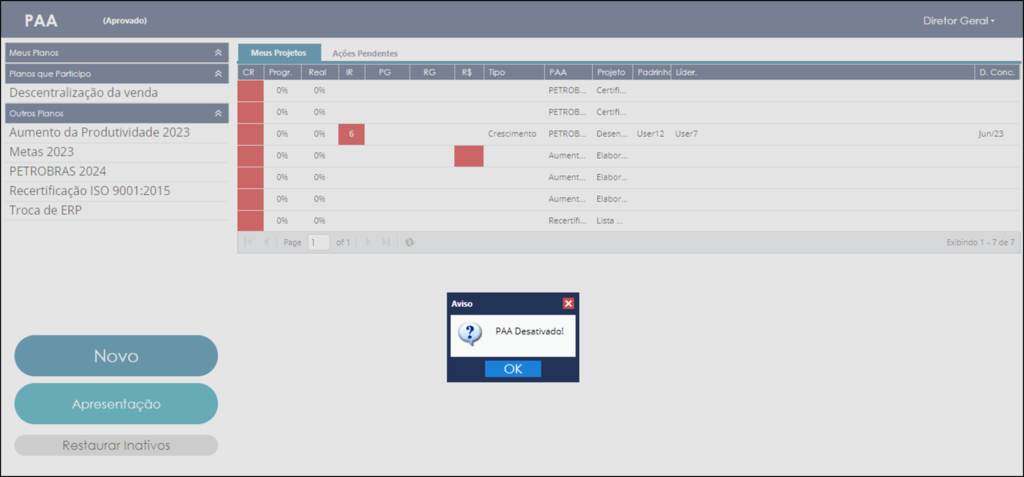Switch to the Ações Pendentes tab
The image size is (1024, 477).
pos(365,54)
